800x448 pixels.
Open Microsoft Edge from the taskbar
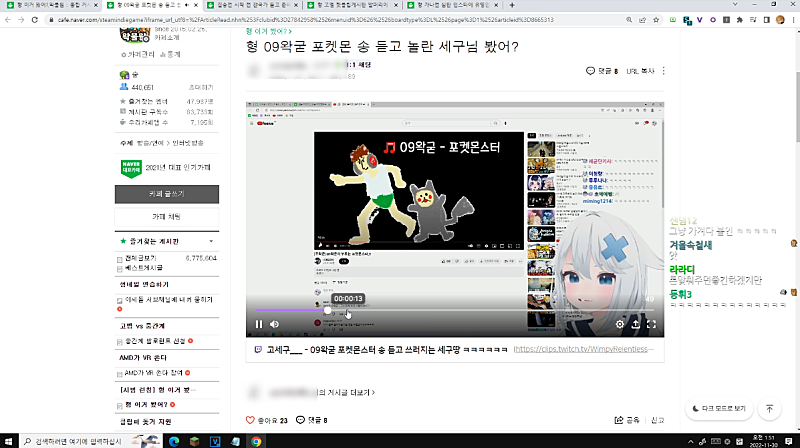point(174,441)
